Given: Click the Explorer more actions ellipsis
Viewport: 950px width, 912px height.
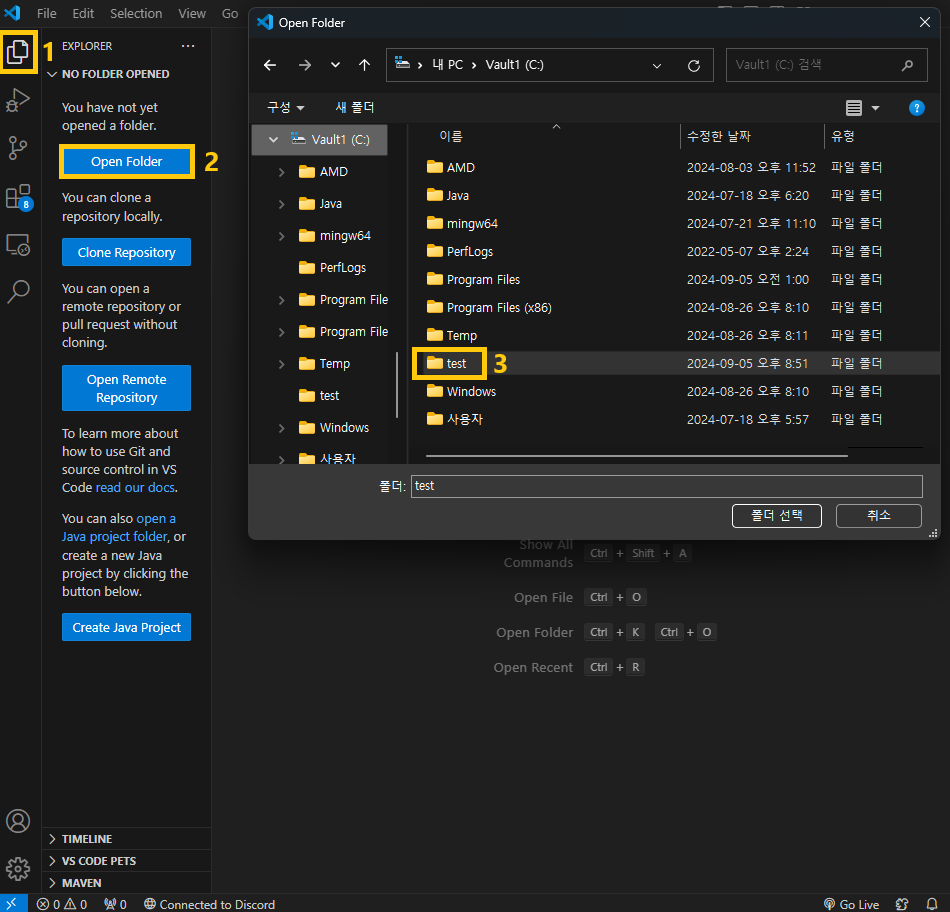Looking at the screenshot, I should [x=188, y=46].
